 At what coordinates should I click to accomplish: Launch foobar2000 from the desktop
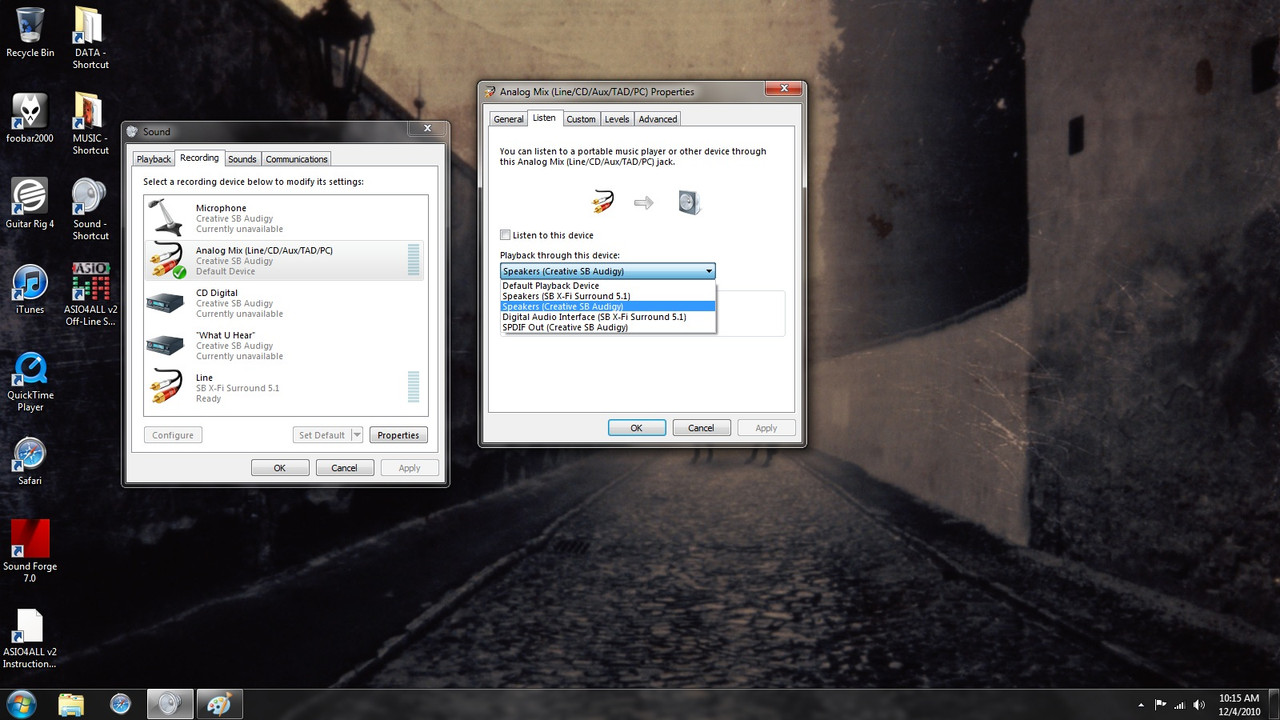click(30, 118)
